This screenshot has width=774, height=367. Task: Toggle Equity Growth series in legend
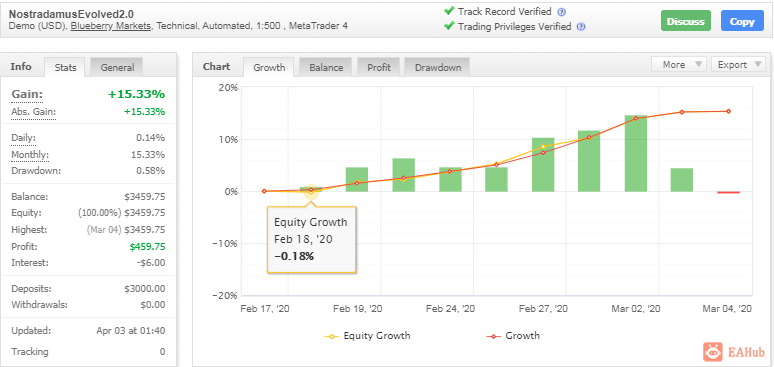point(367,336)
